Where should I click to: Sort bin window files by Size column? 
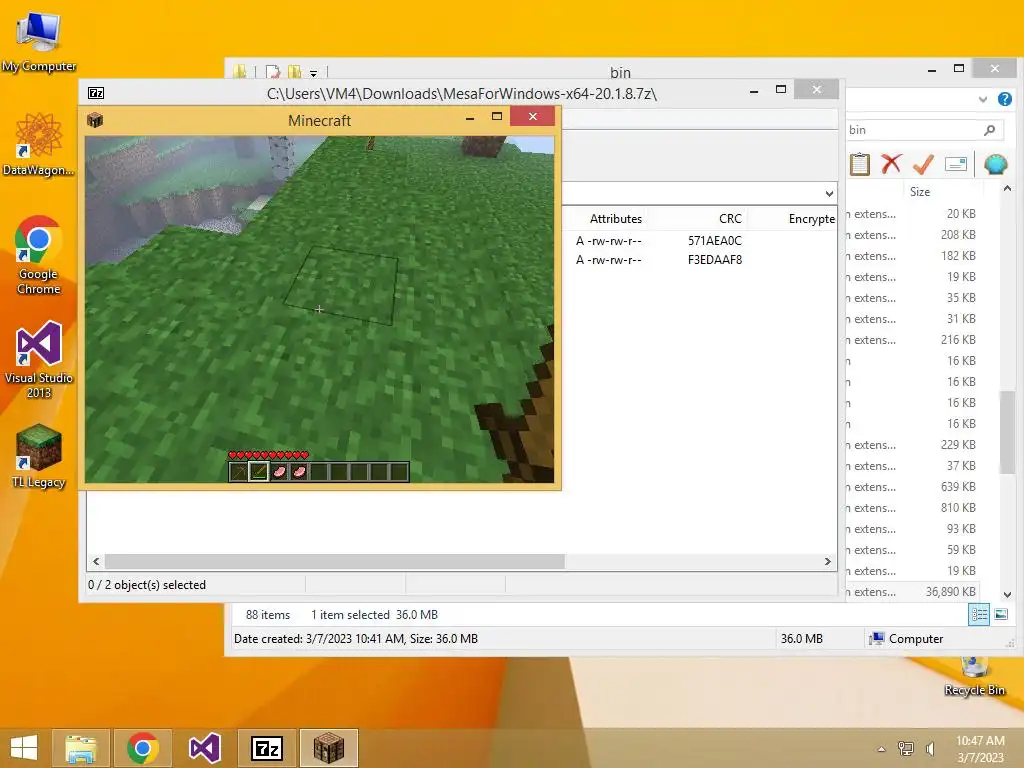920,191
